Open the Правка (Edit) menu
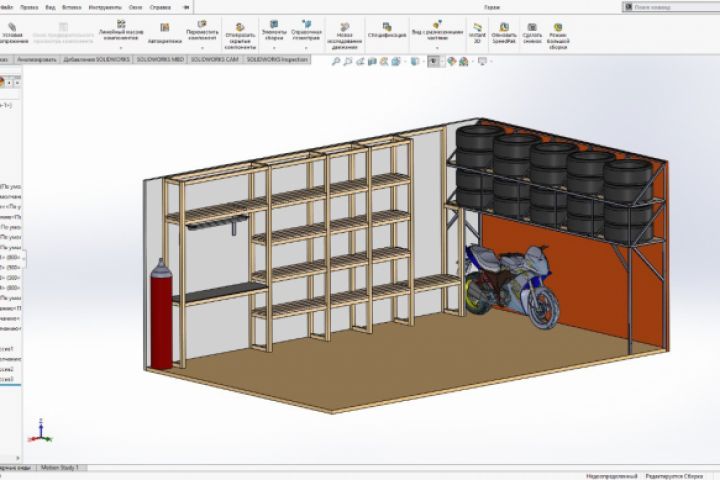 click(29, 7)
